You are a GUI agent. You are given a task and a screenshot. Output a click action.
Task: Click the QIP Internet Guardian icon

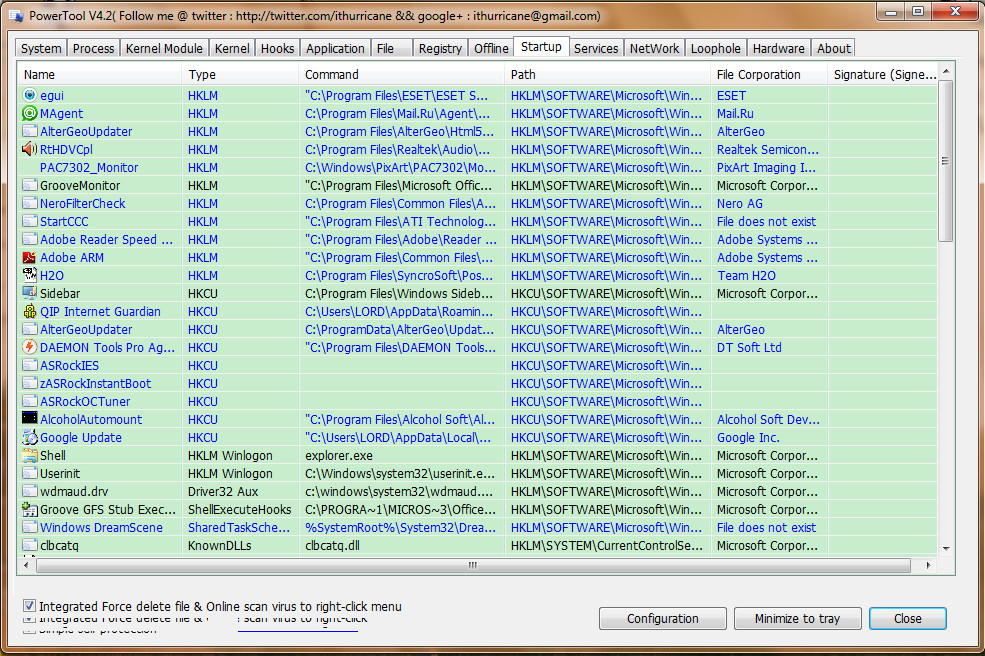click(x=30, y=312)
